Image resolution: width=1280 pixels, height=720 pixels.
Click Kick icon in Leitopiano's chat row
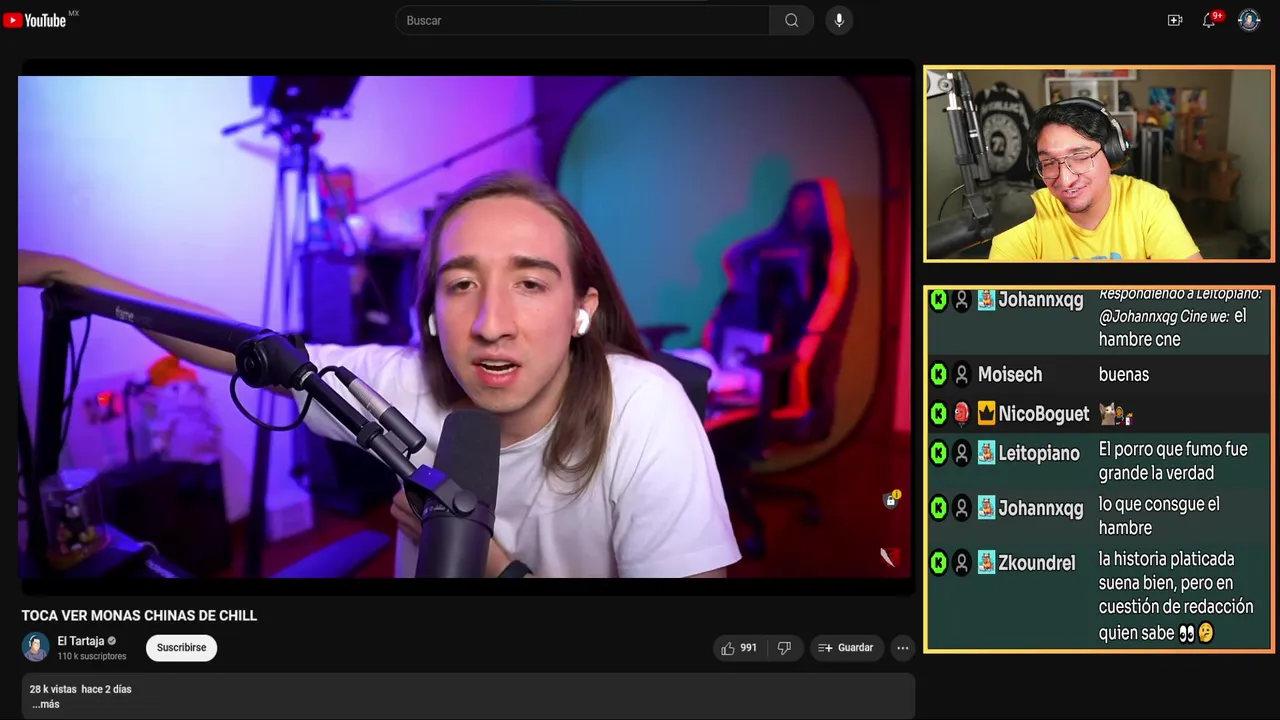938,453
